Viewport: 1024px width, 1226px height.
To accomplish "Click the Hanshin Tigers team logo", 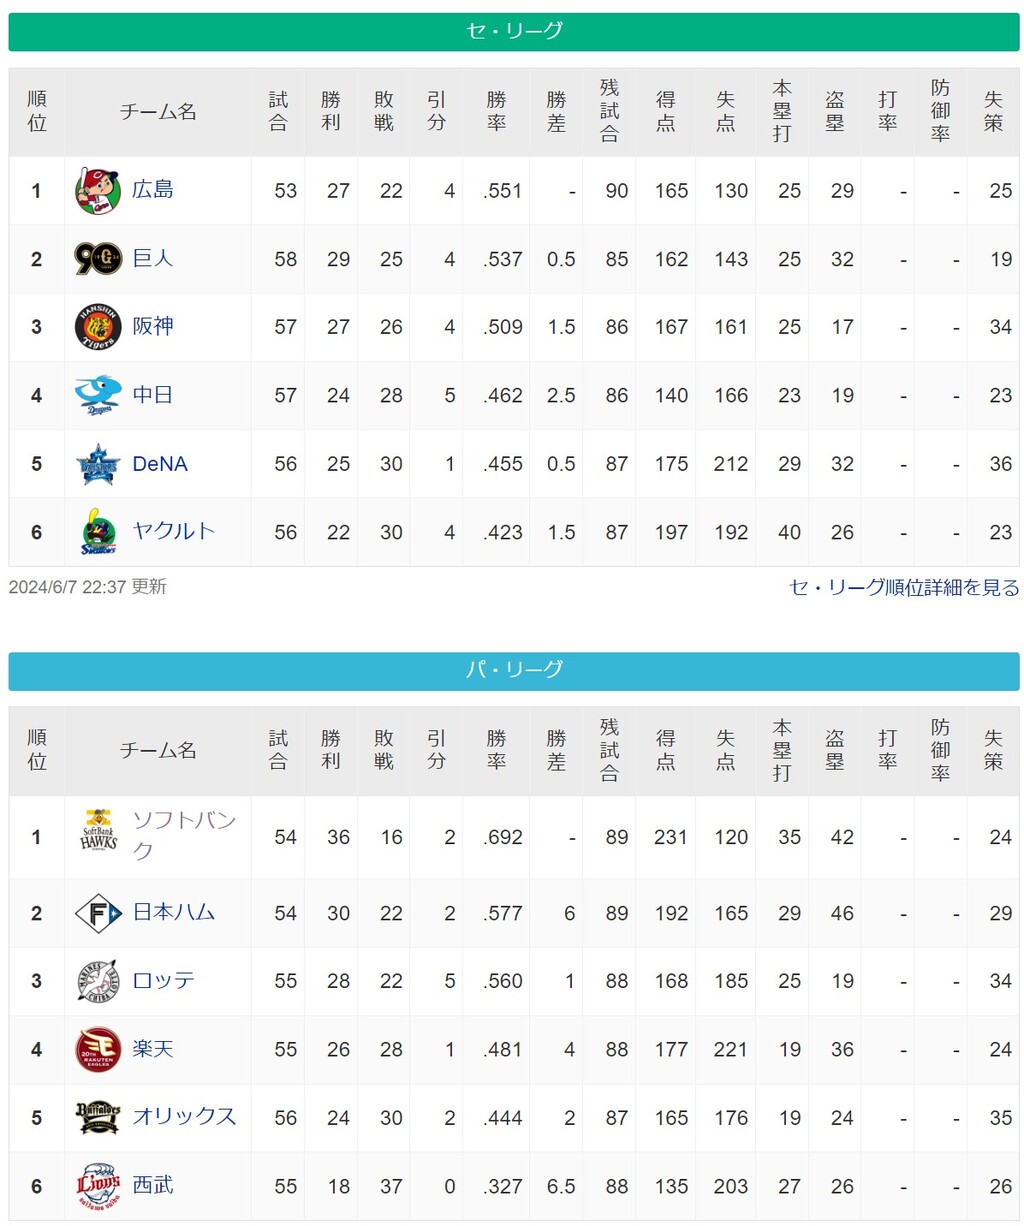I will point(98,327).
